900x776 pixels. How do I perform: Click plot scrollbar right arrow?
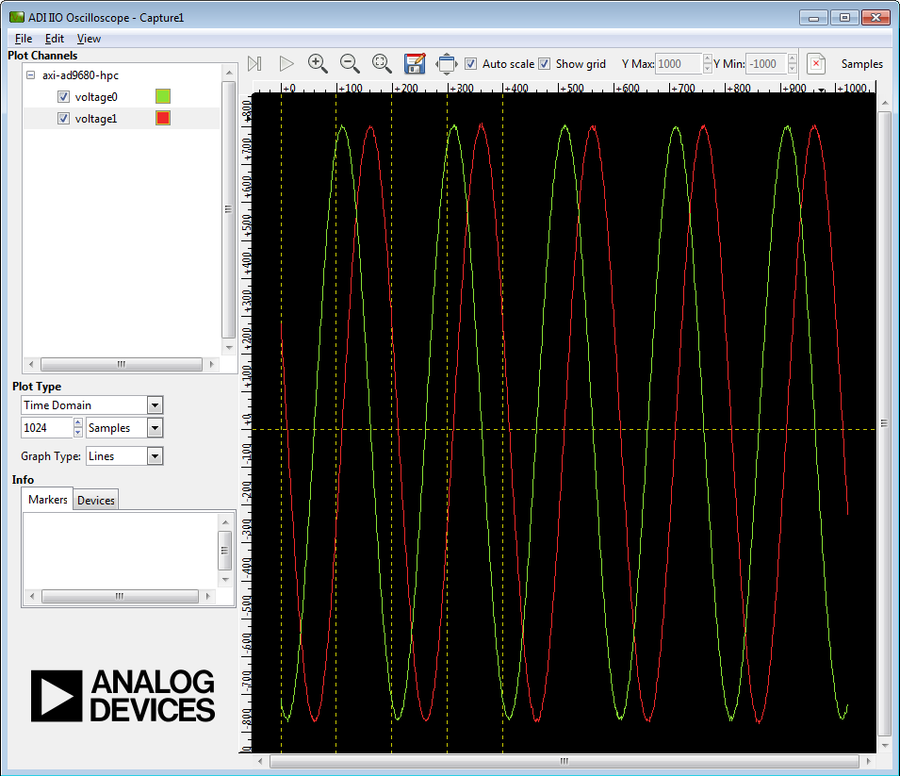pyautogui.click(x=868, y=761)
